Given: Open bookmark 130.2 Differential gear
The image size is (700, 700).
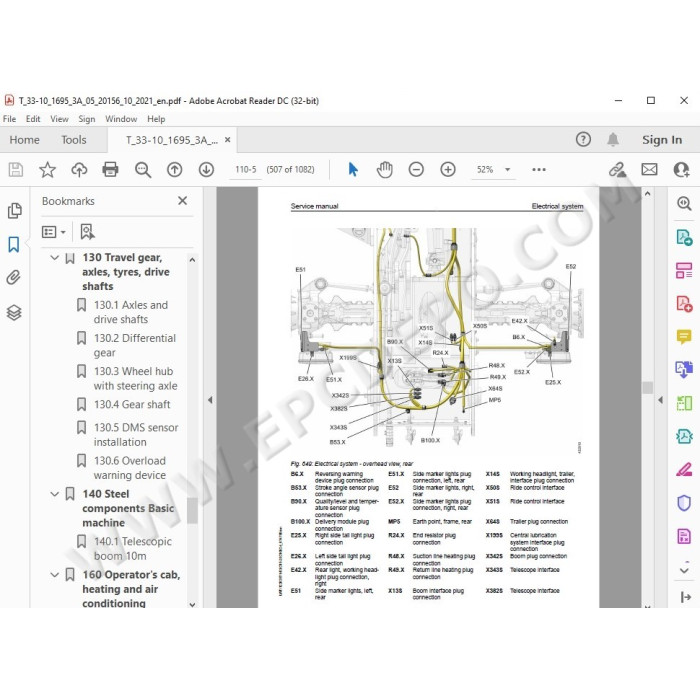Looking at the screenshot, I should (x=135, y=345).
